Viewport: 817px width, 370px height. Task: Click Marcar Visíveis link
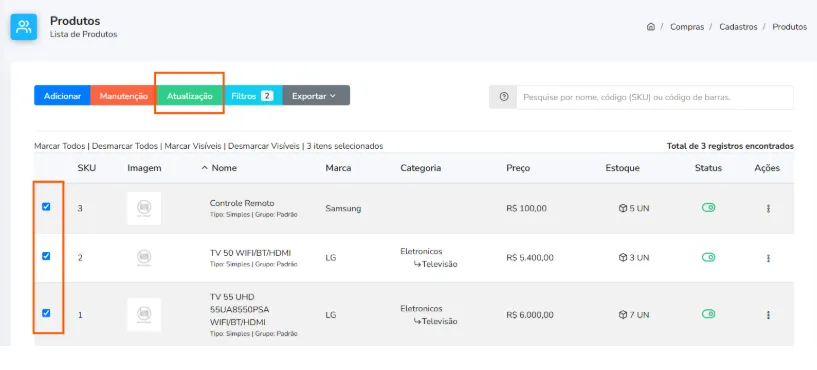(x=193, y=146)
